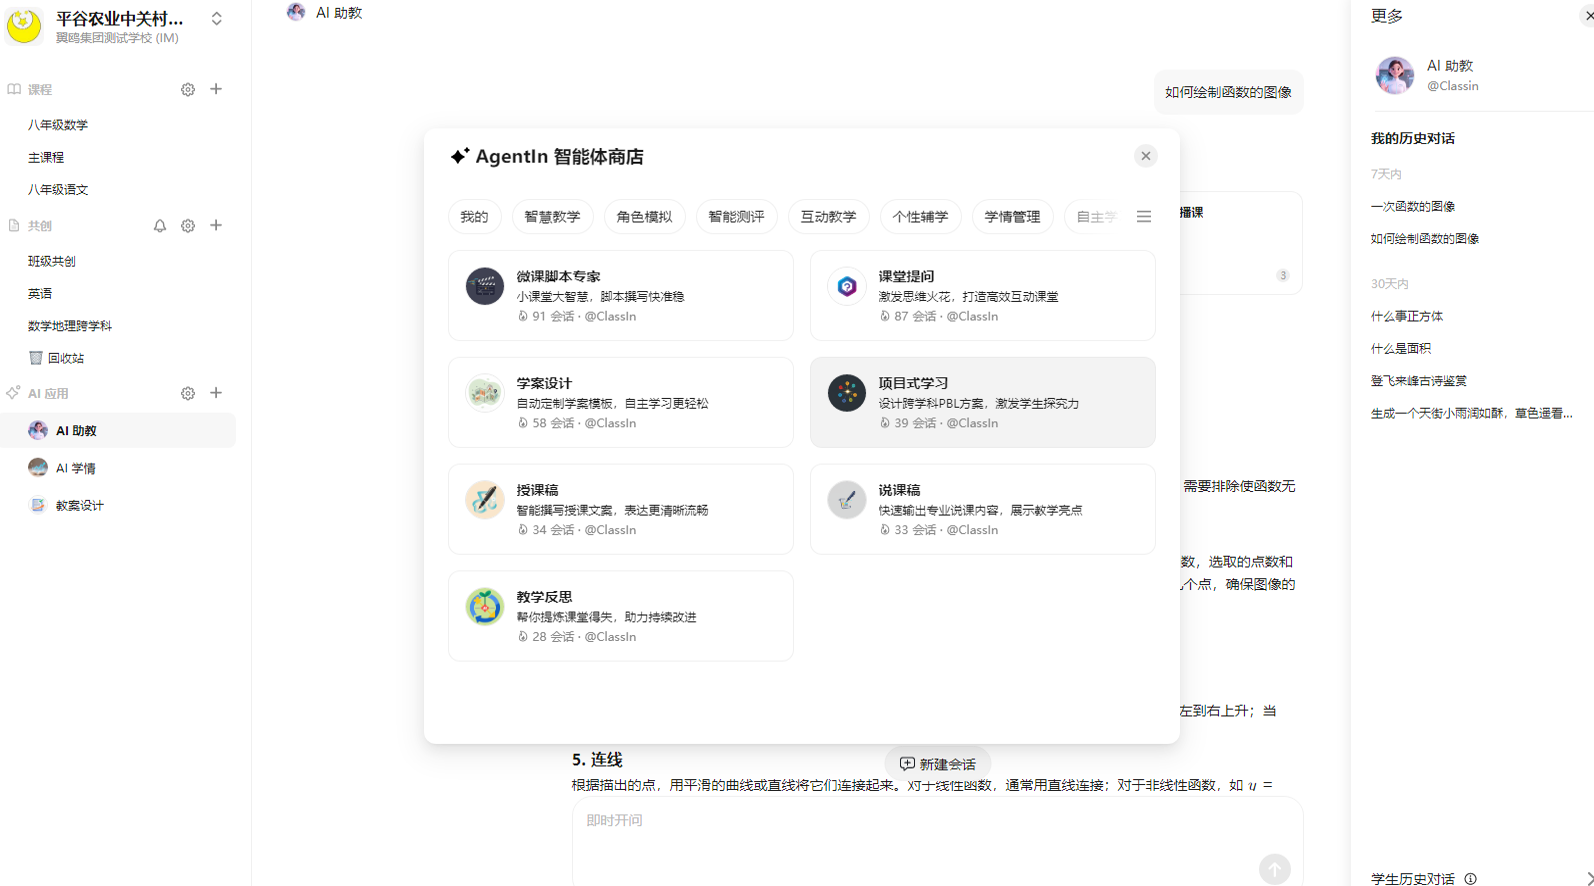The image size is (1594, 886).
Task: Click the AI apps settings gear
Action: tap(188, 394)
